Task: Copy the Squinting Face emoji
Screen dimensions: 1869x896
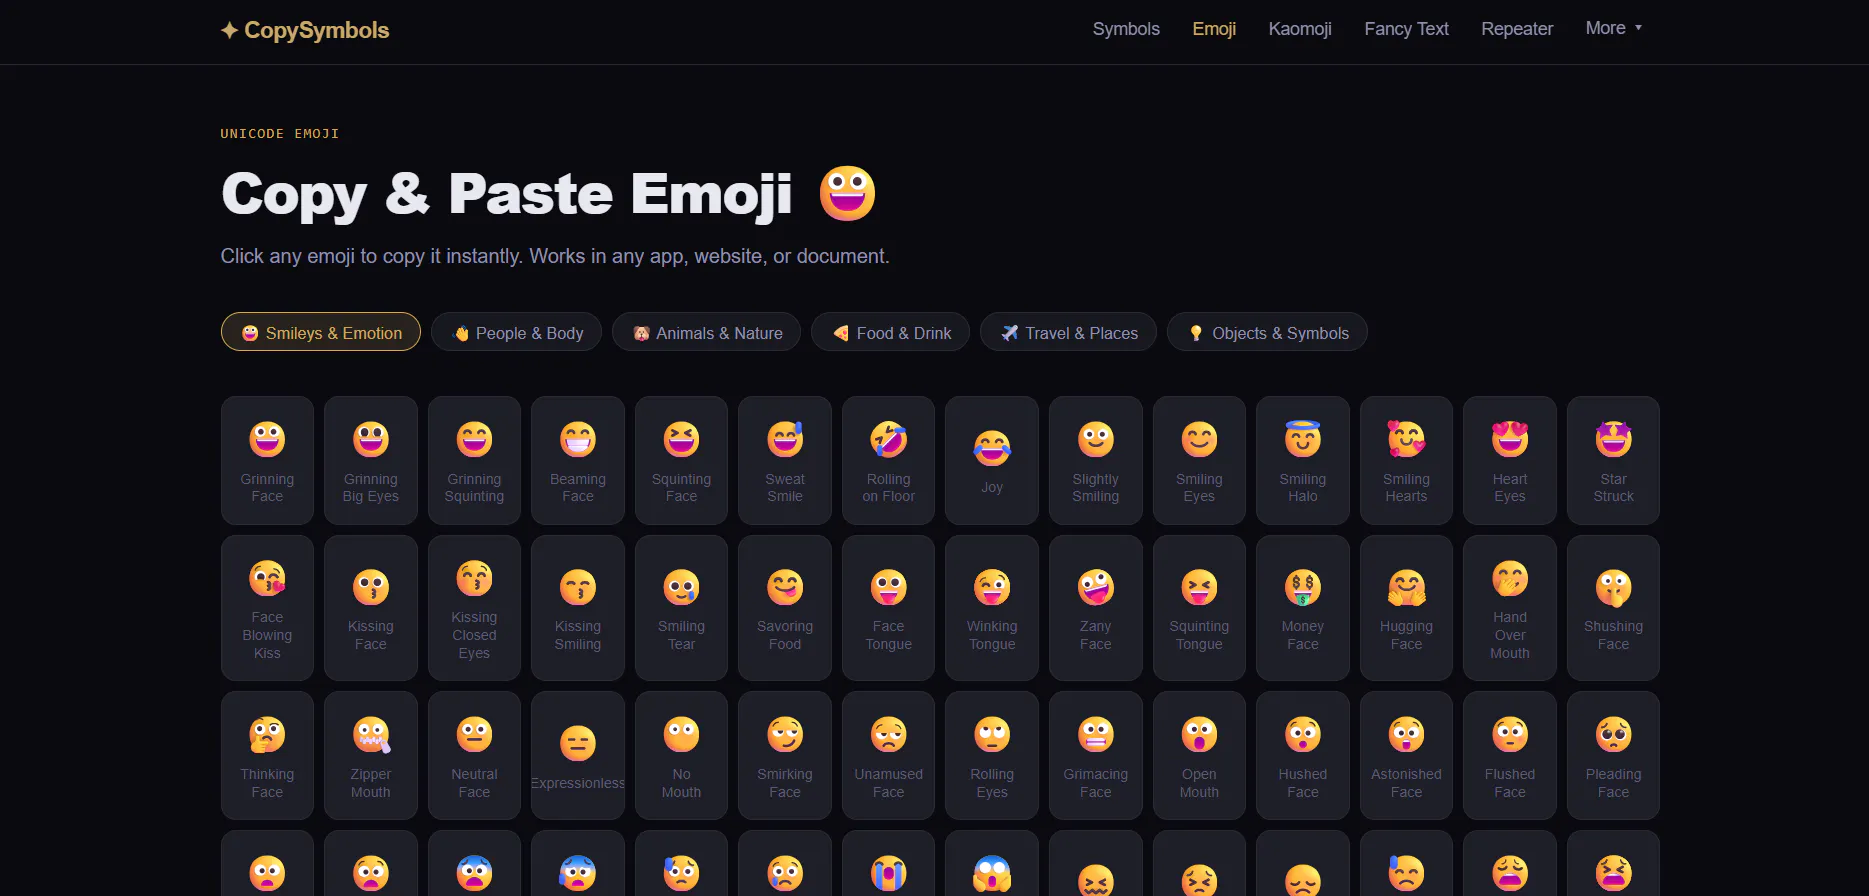Action: click(x=681, y=460)
